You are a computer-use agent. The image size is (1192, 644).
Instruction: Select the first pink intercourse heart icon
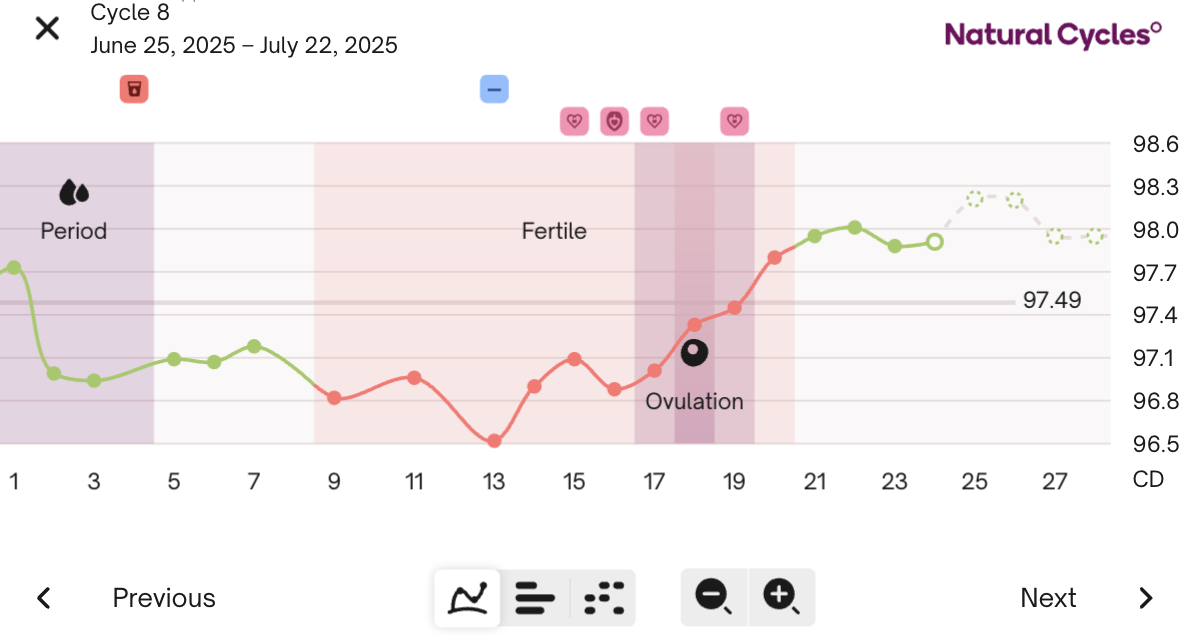[574, 121]
